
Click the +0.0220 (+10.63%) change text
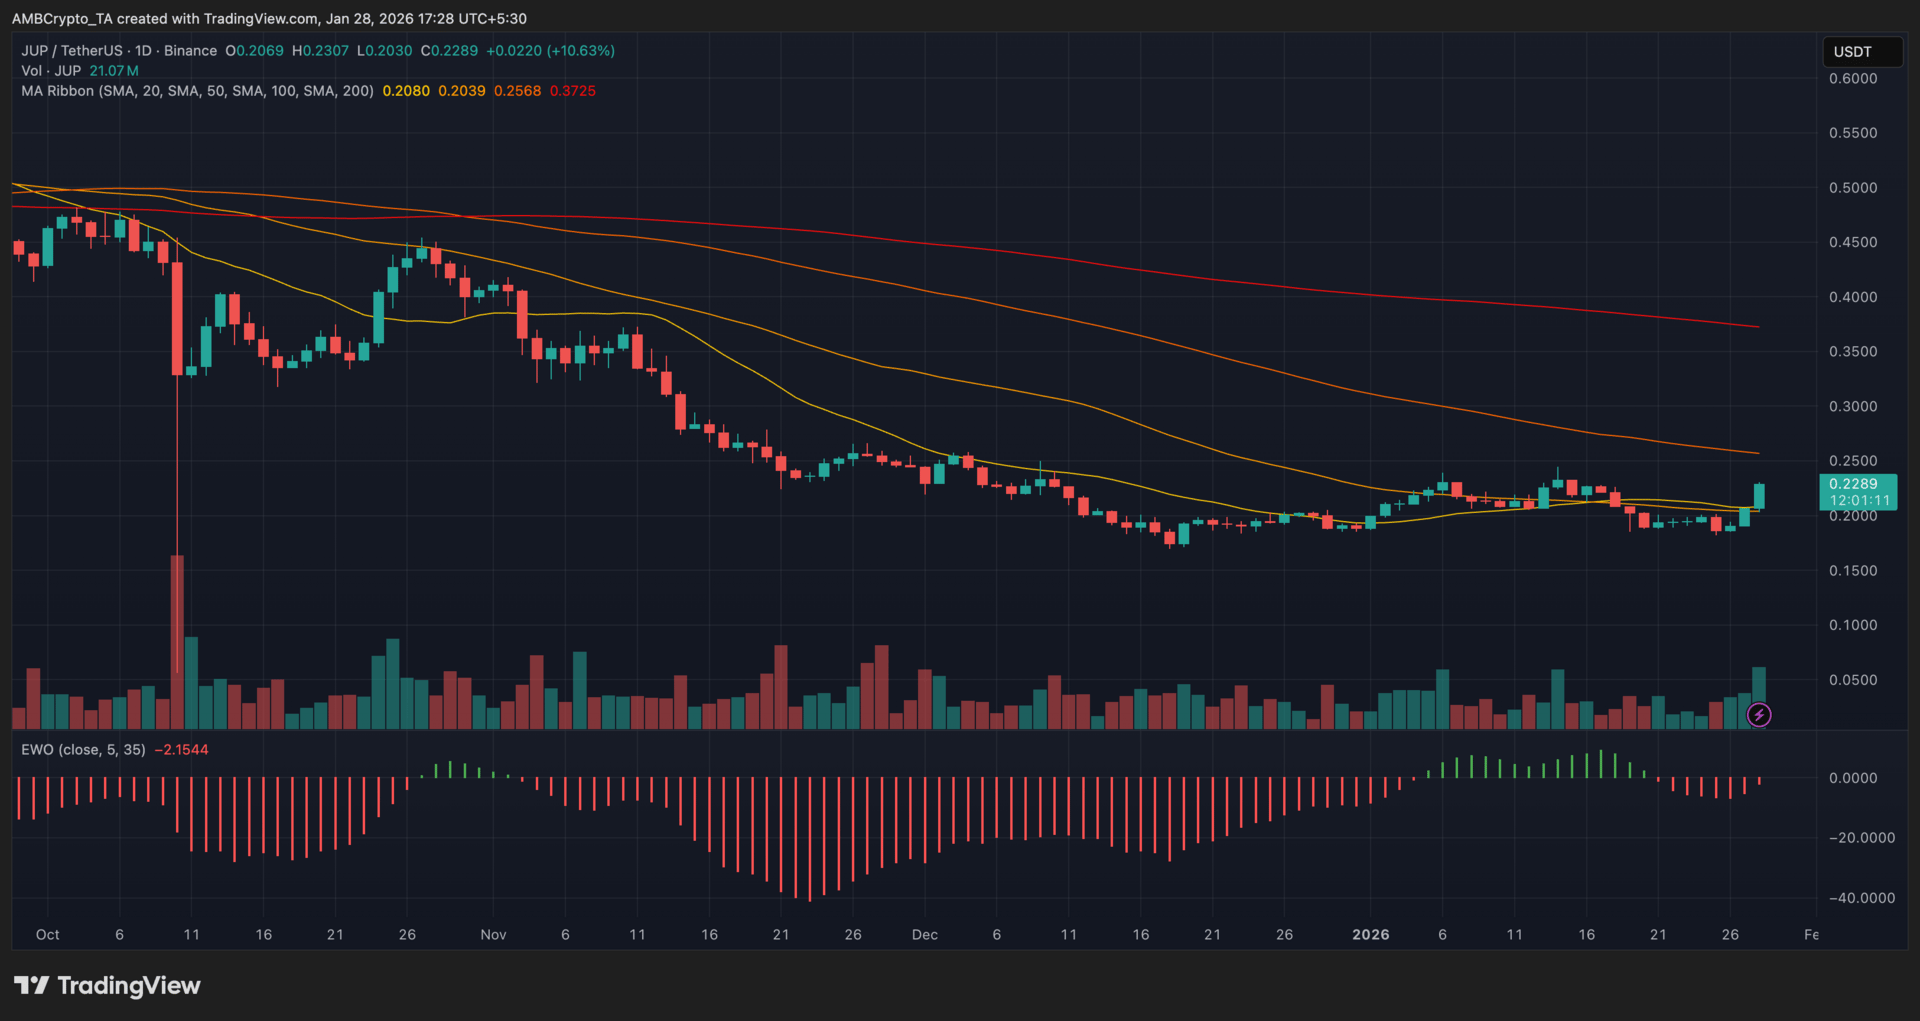point(550,51)
